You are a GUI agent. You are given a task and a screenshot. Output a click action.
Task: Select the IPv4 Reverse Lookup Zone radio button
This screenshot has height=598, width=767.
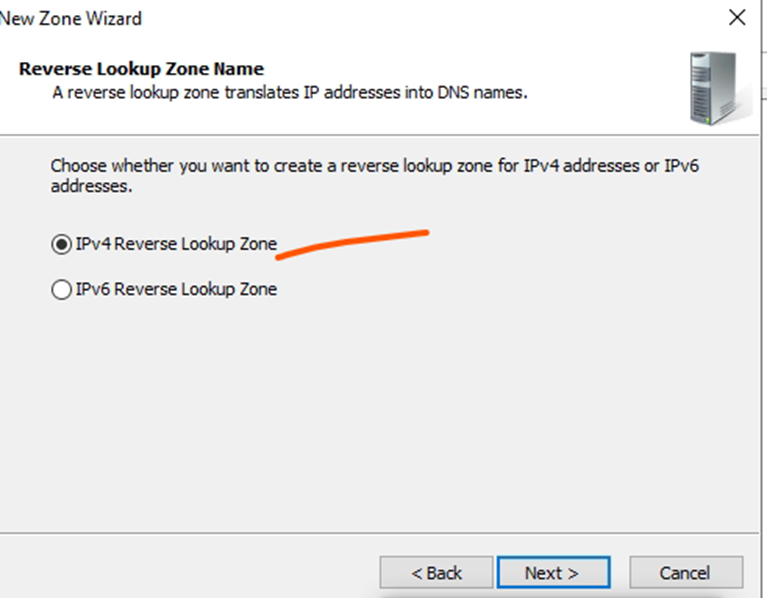62,244
